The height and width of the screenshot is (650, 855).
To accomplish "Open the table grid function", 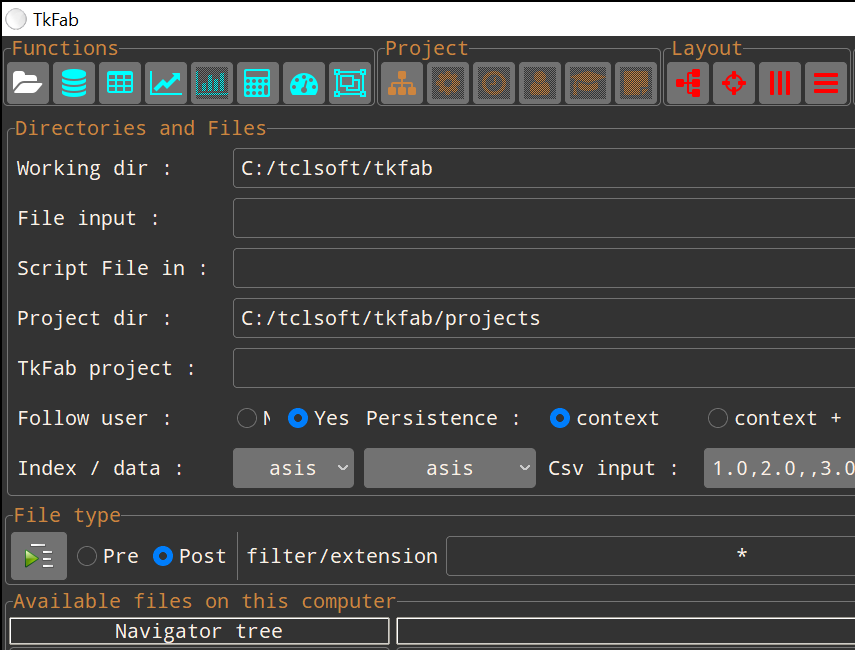I will pyautogui.click(x=119, y=82).
